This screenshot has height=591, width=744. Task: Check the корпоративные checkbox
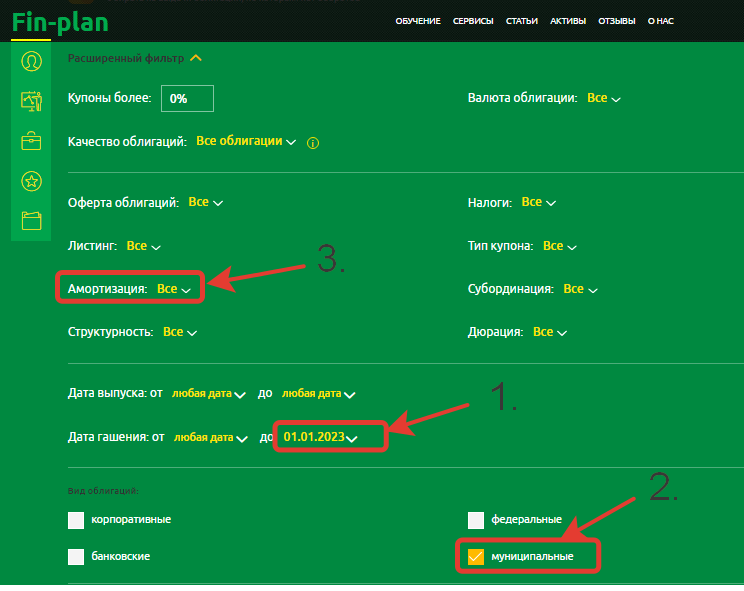pos(76,520)
